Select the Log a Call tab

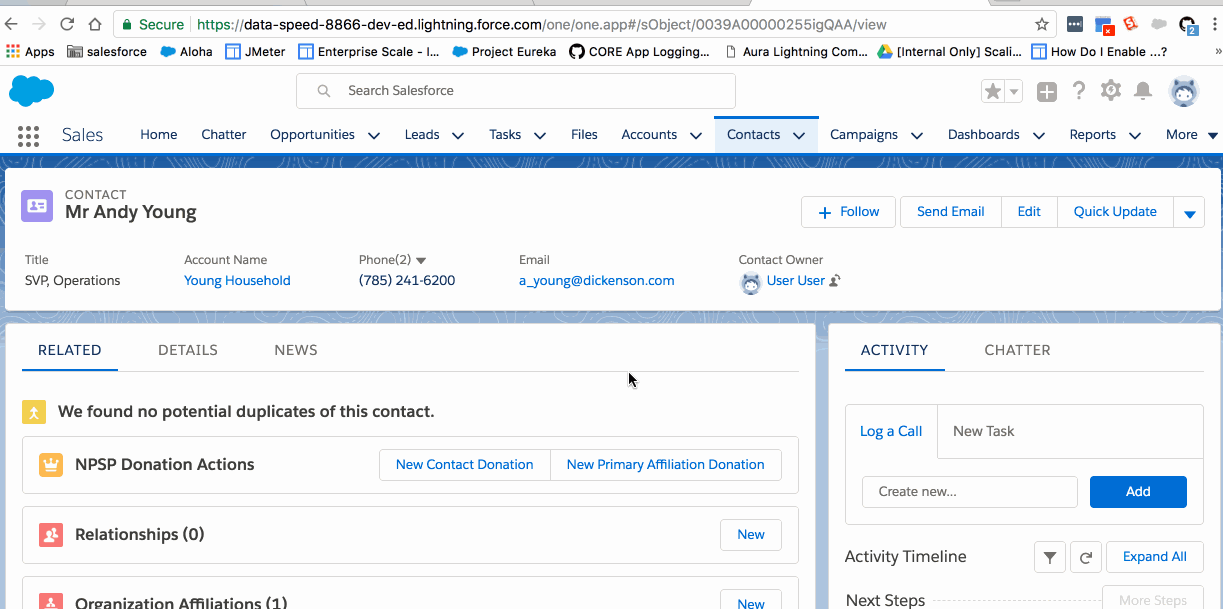coord(891,431)
